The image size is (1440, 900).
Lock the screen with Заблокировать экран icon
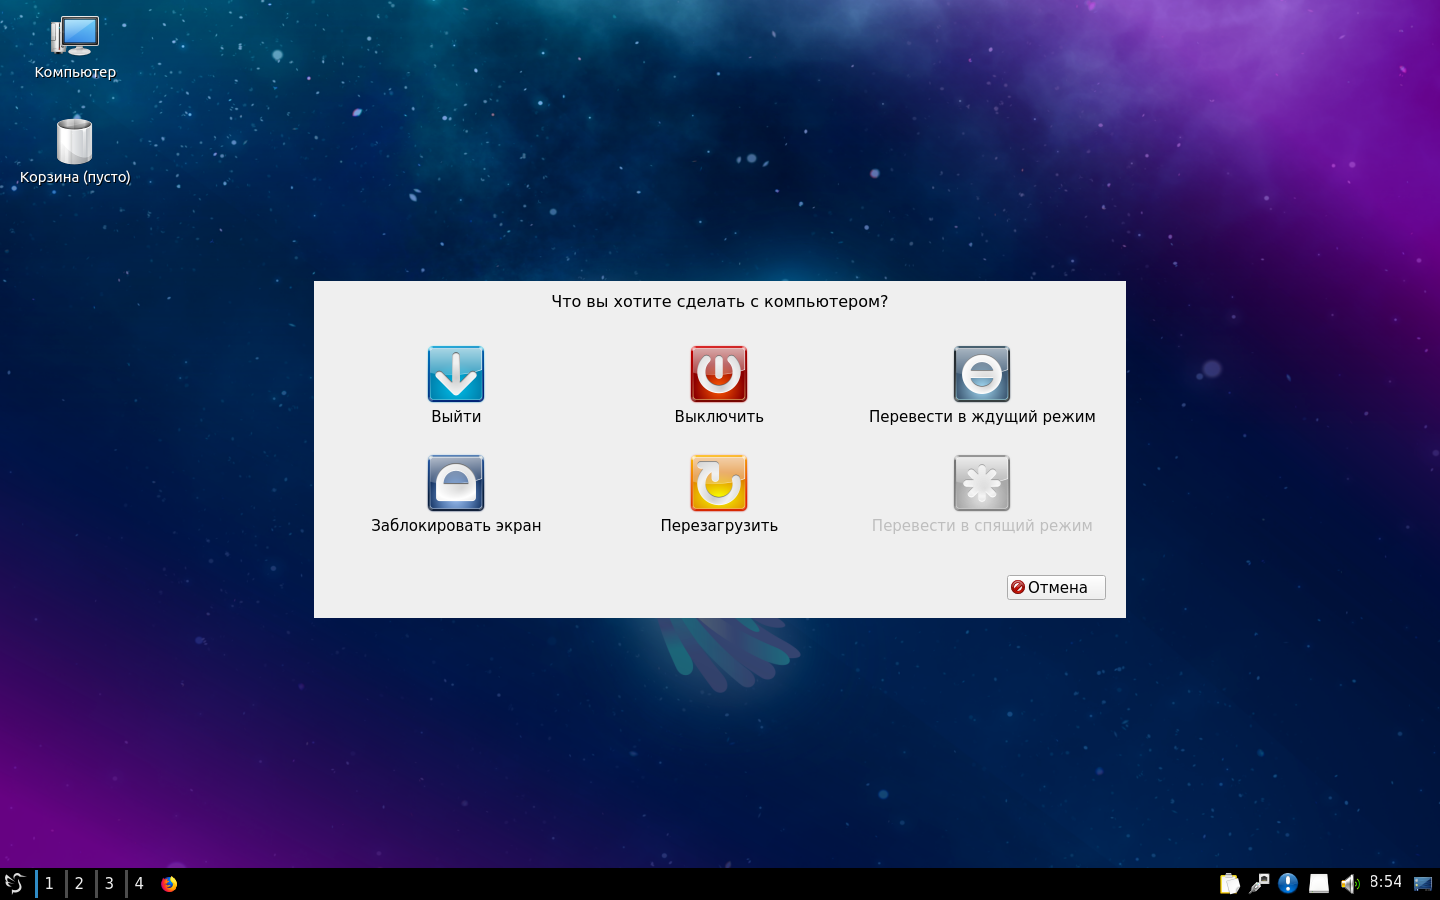coord(456,483)
